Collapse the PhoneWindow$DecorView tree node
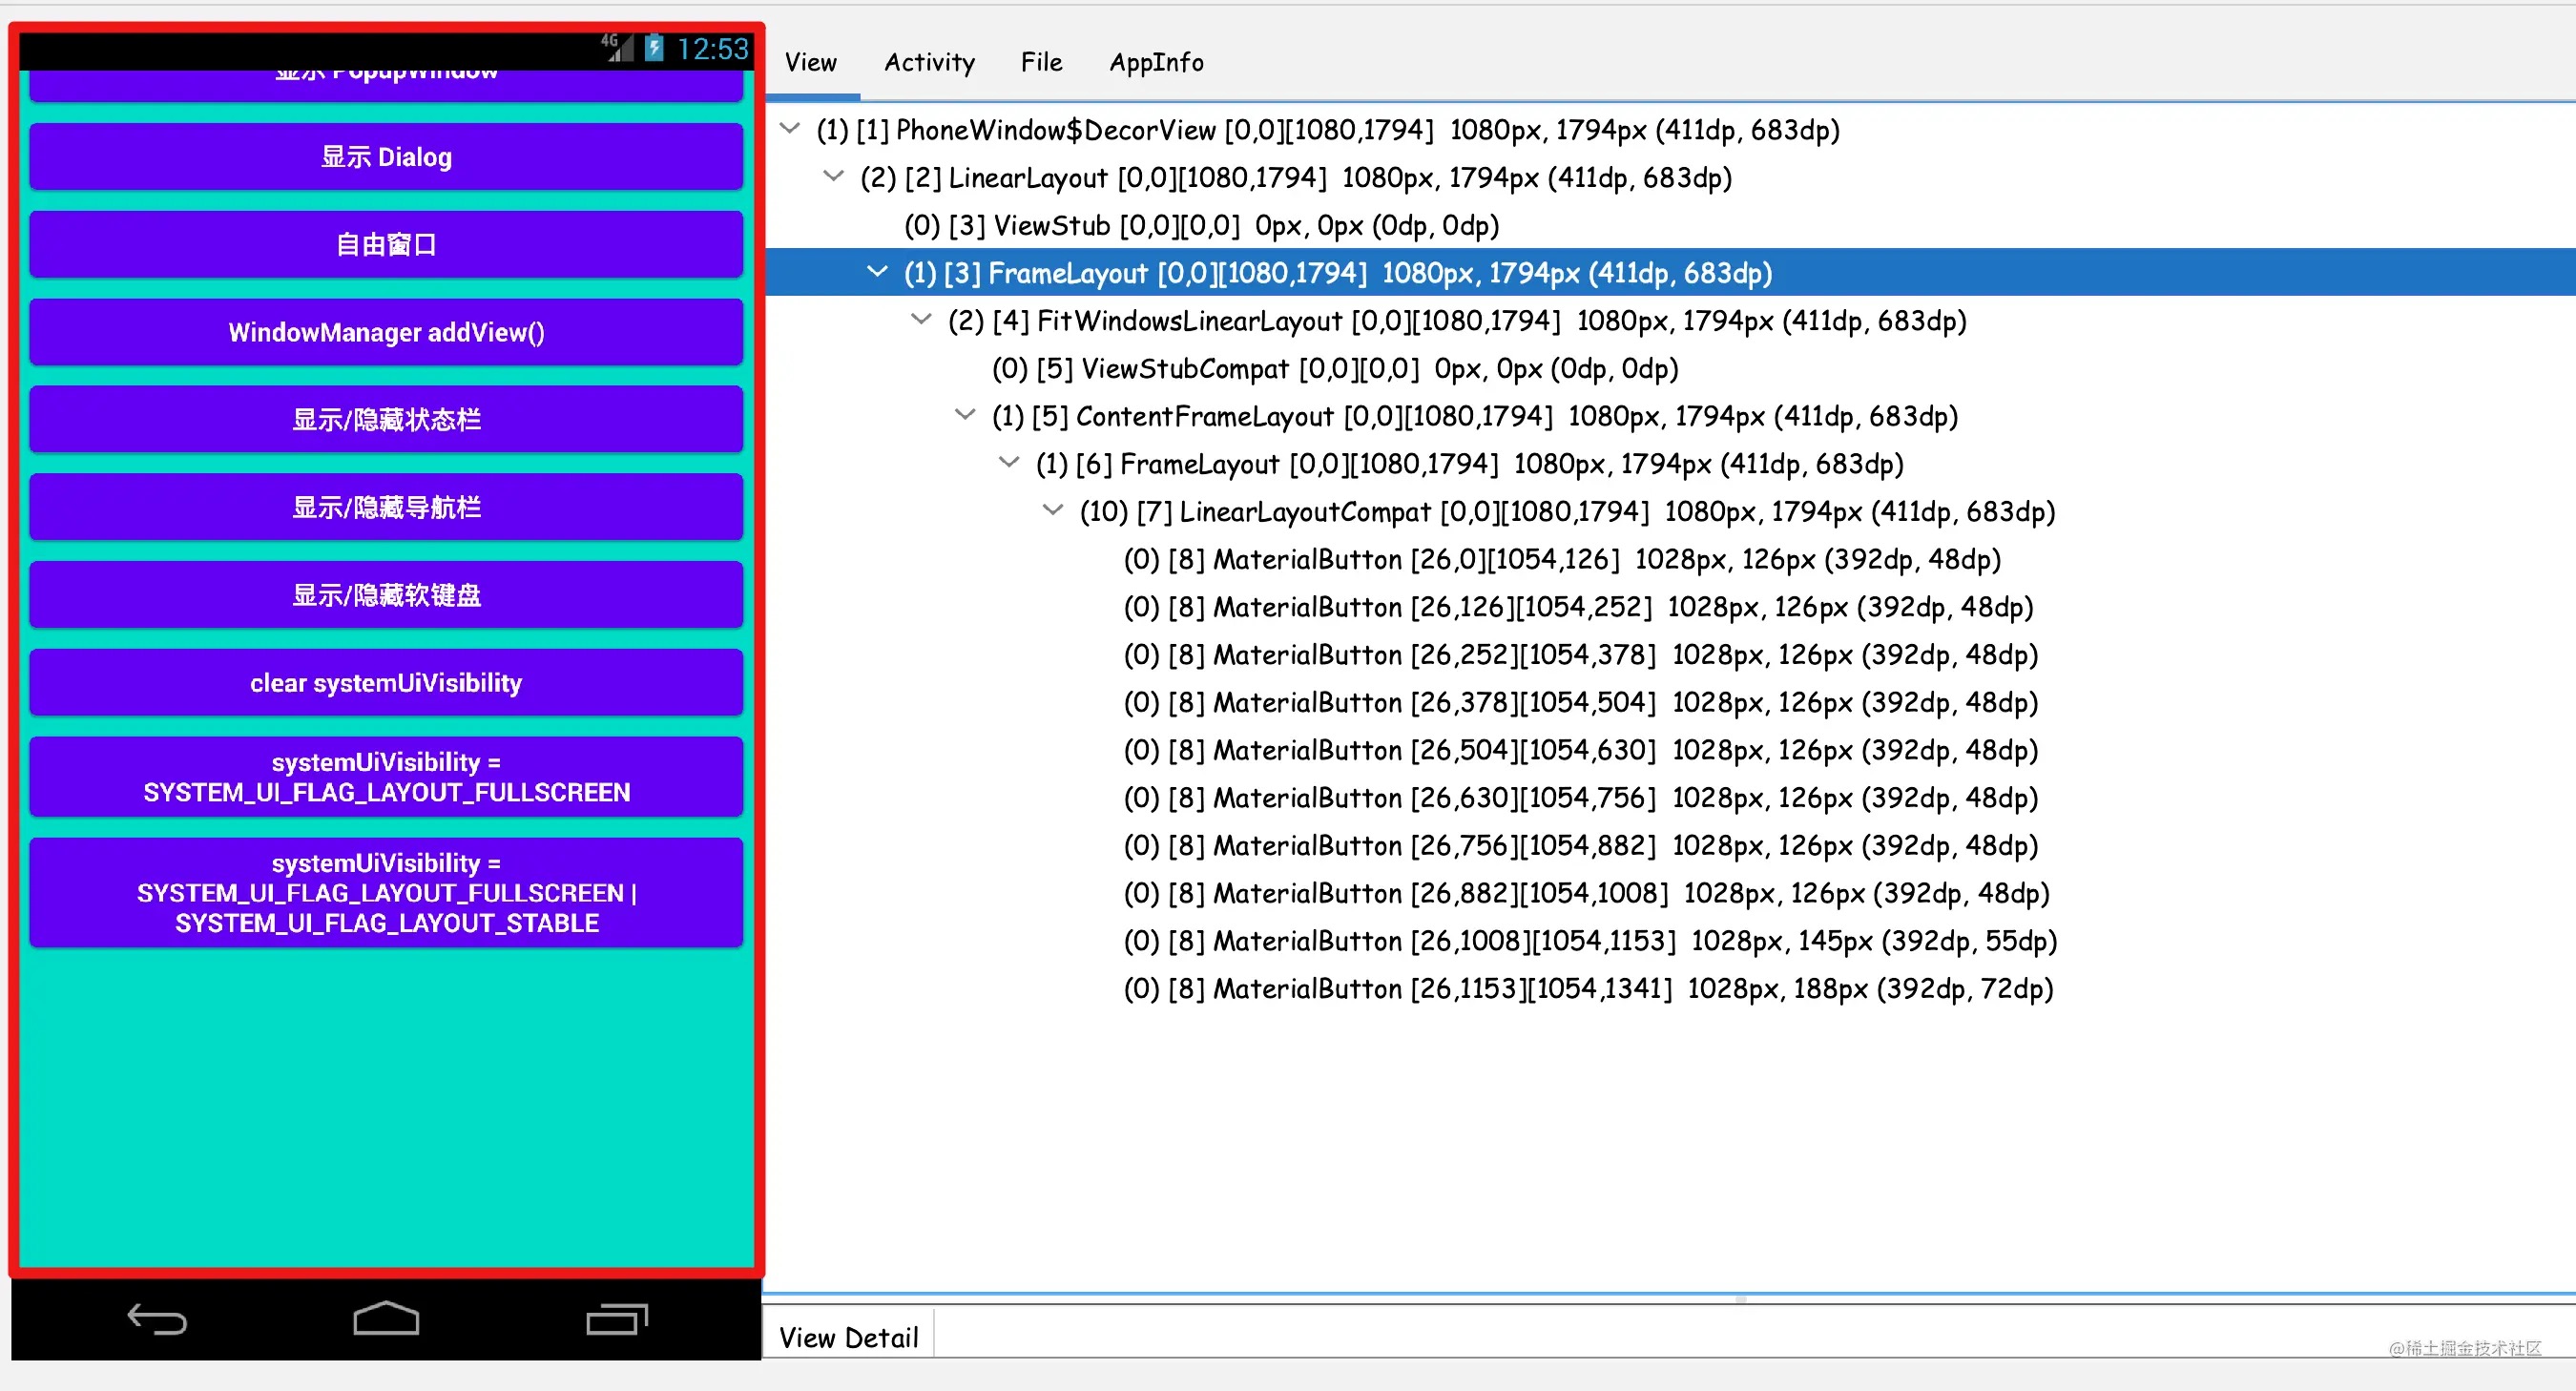Screen dimensions: 2576x1391 (x=790, y=128)
